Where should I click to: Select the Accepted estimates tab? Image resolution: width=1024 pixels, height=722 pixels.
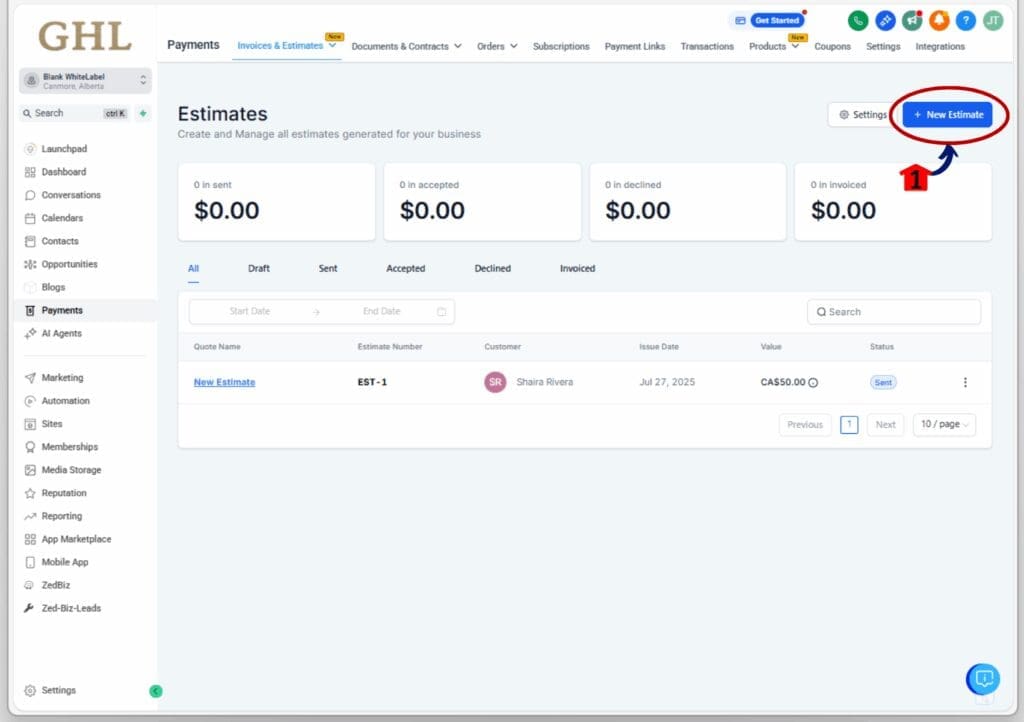[x=405, y=269]
